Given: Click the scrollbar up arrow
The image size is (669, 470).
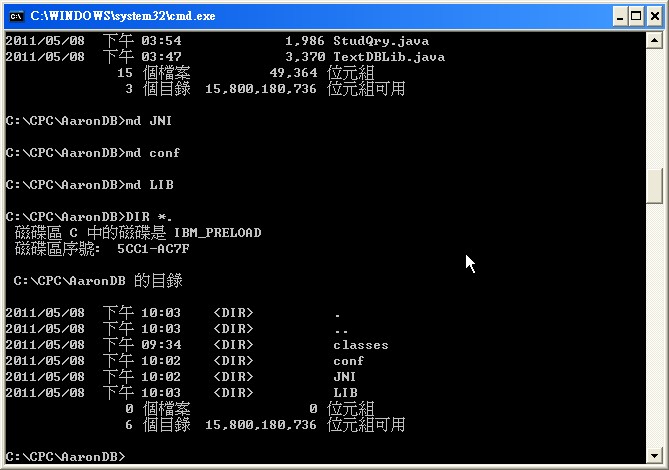Looking at the screenshot, I should 654,41.
